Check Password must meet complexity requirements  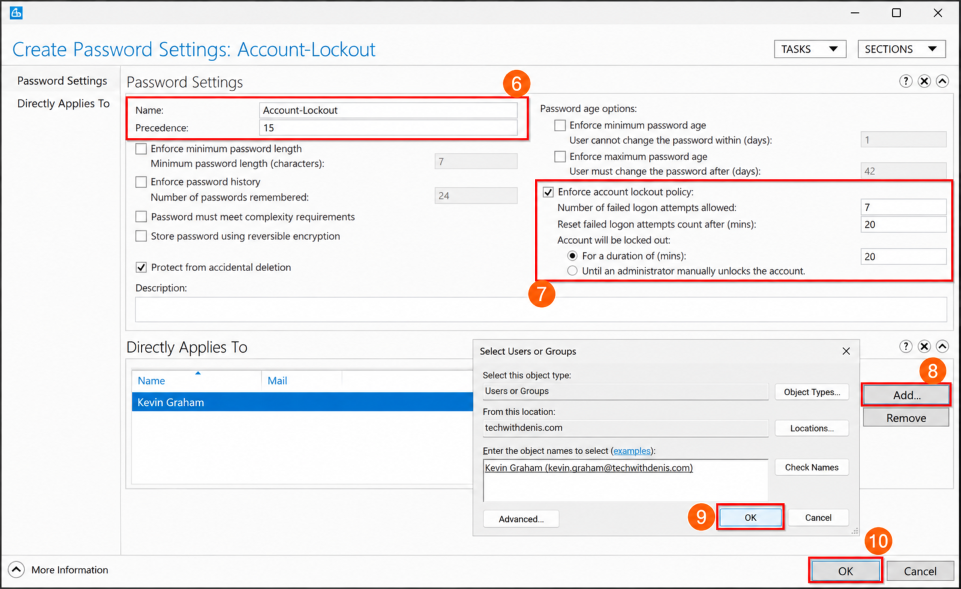tap(141, 217)
